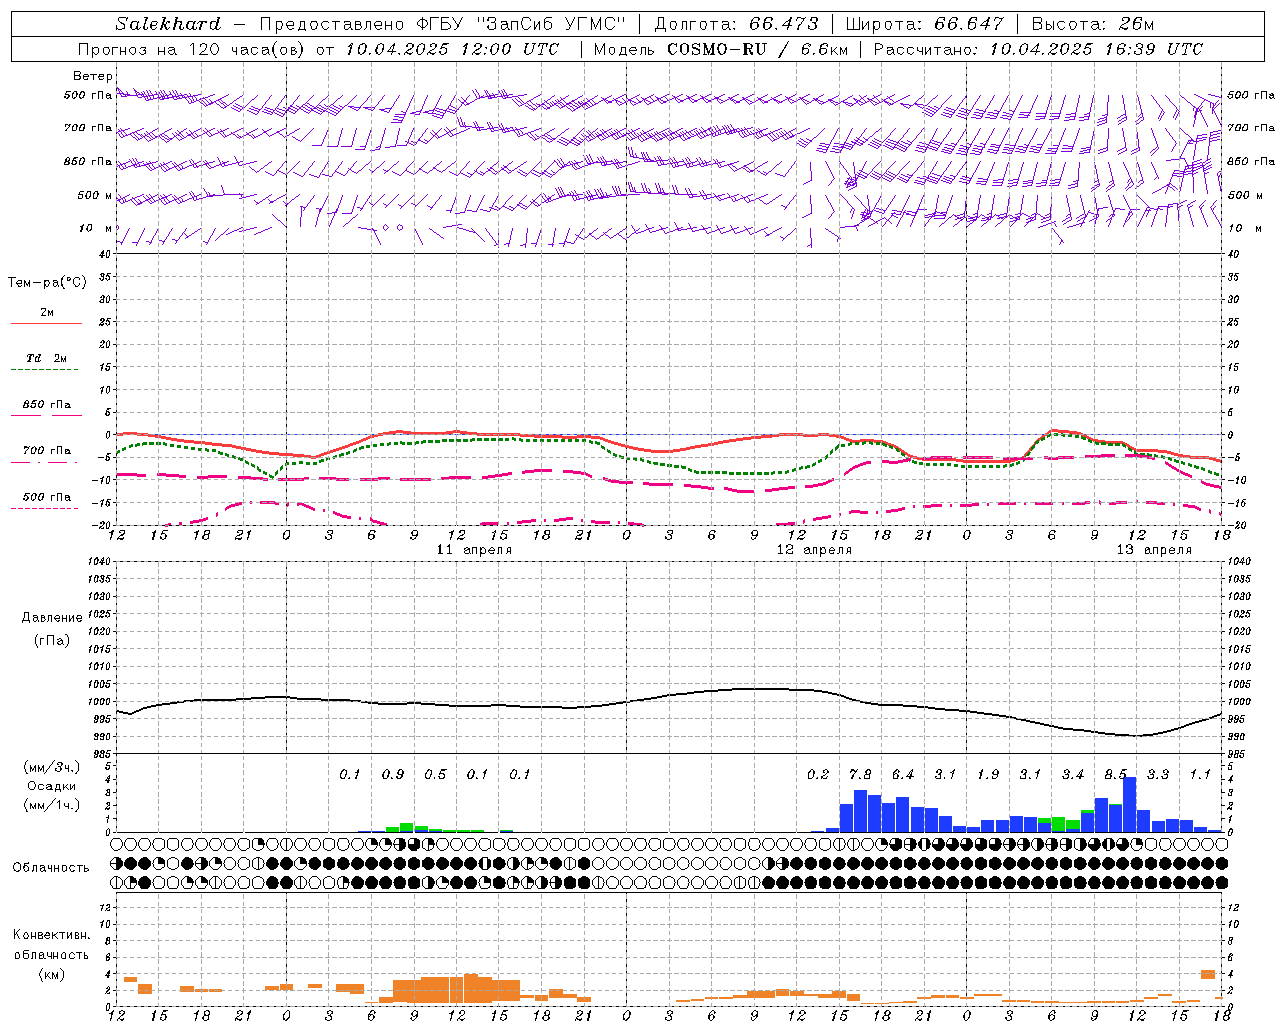The image size is (1280, 1024).
Task: Click the precipitation total '8.5'
Action: tap(1115, 774)
